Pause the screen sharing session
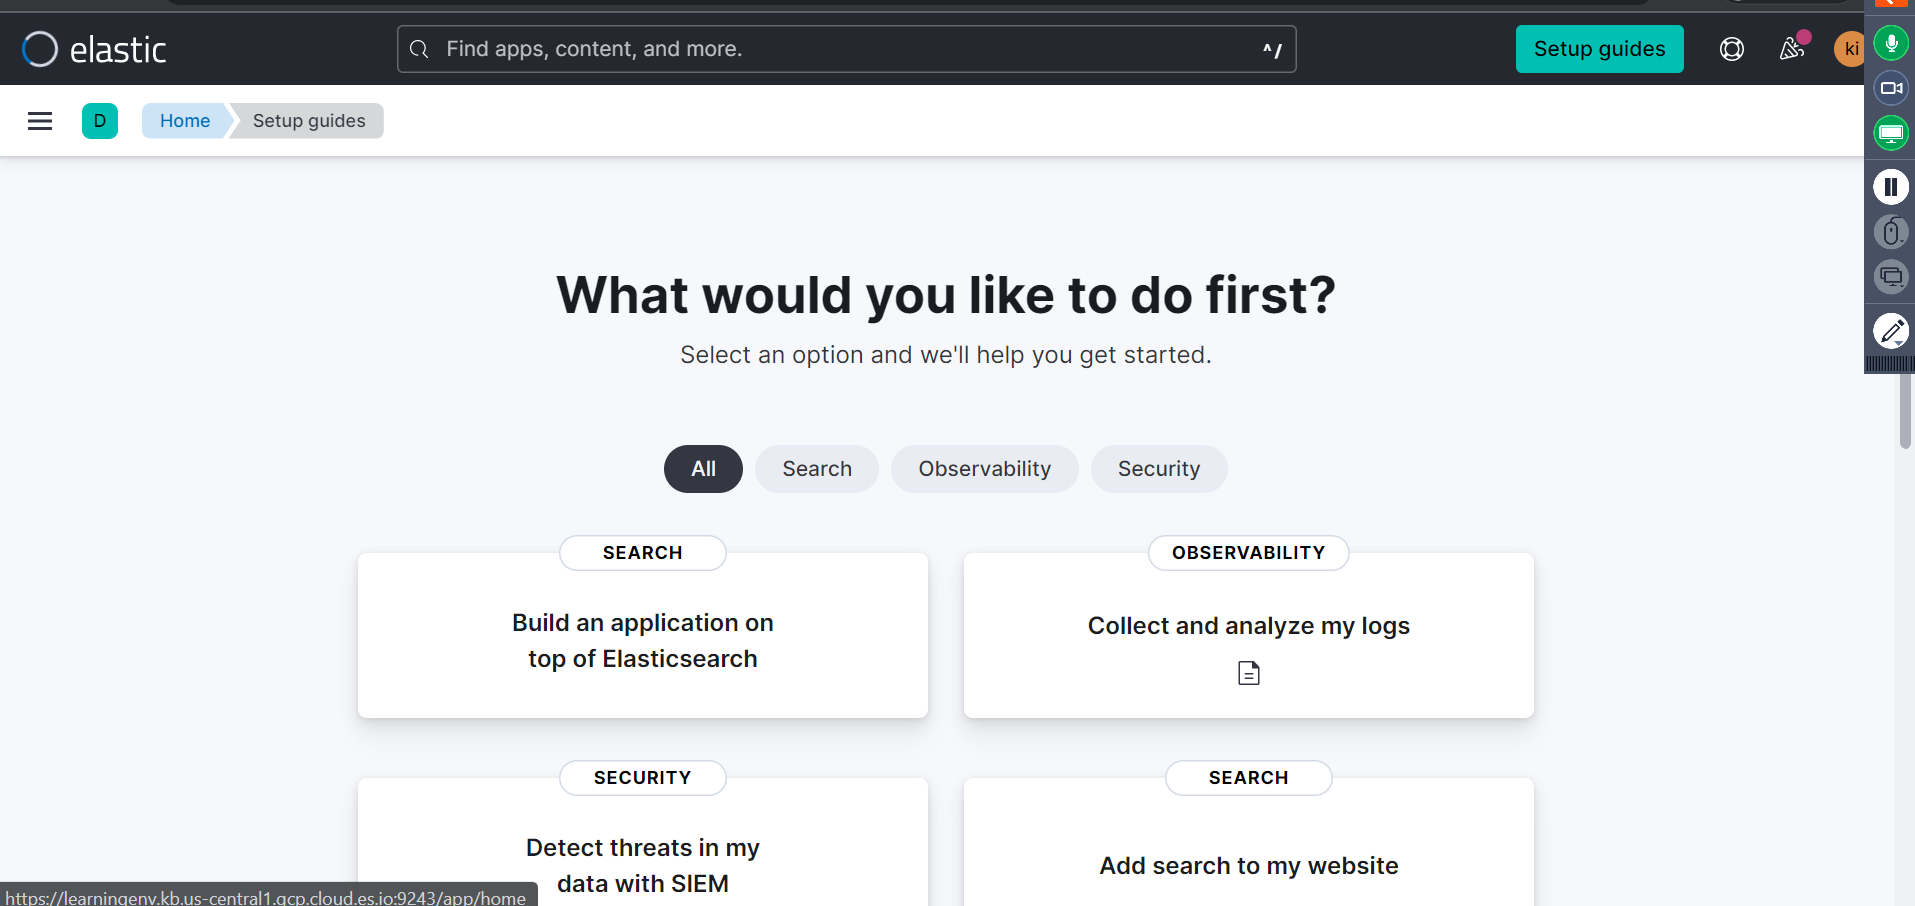 pos(1890,187)
